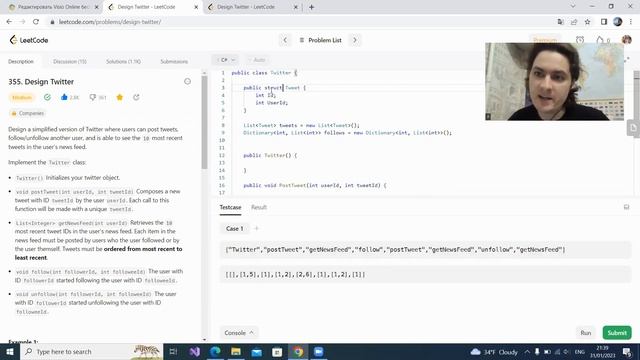This screenshot has height=360, width=640.
Task: Open a new browser tab
Action: click(x=311, y=7)
